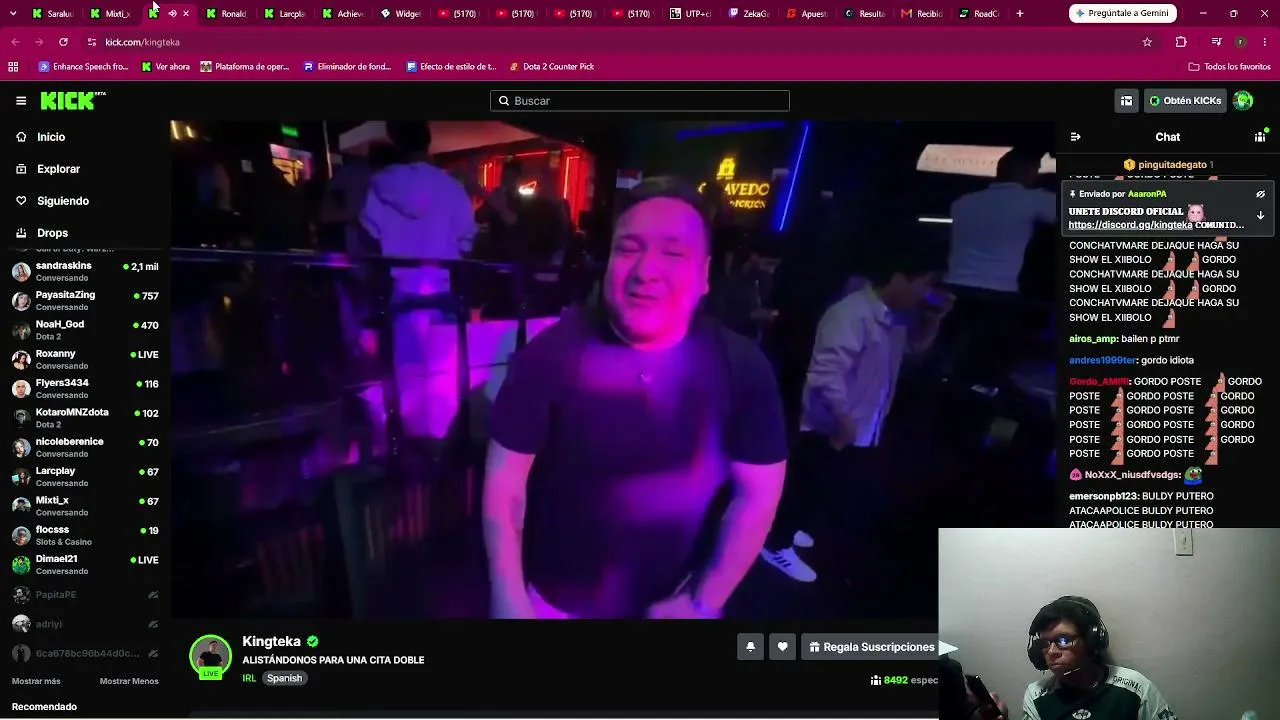Switch to the ZekaGa browser tab
1280x720 pixels.
[749, 13]
